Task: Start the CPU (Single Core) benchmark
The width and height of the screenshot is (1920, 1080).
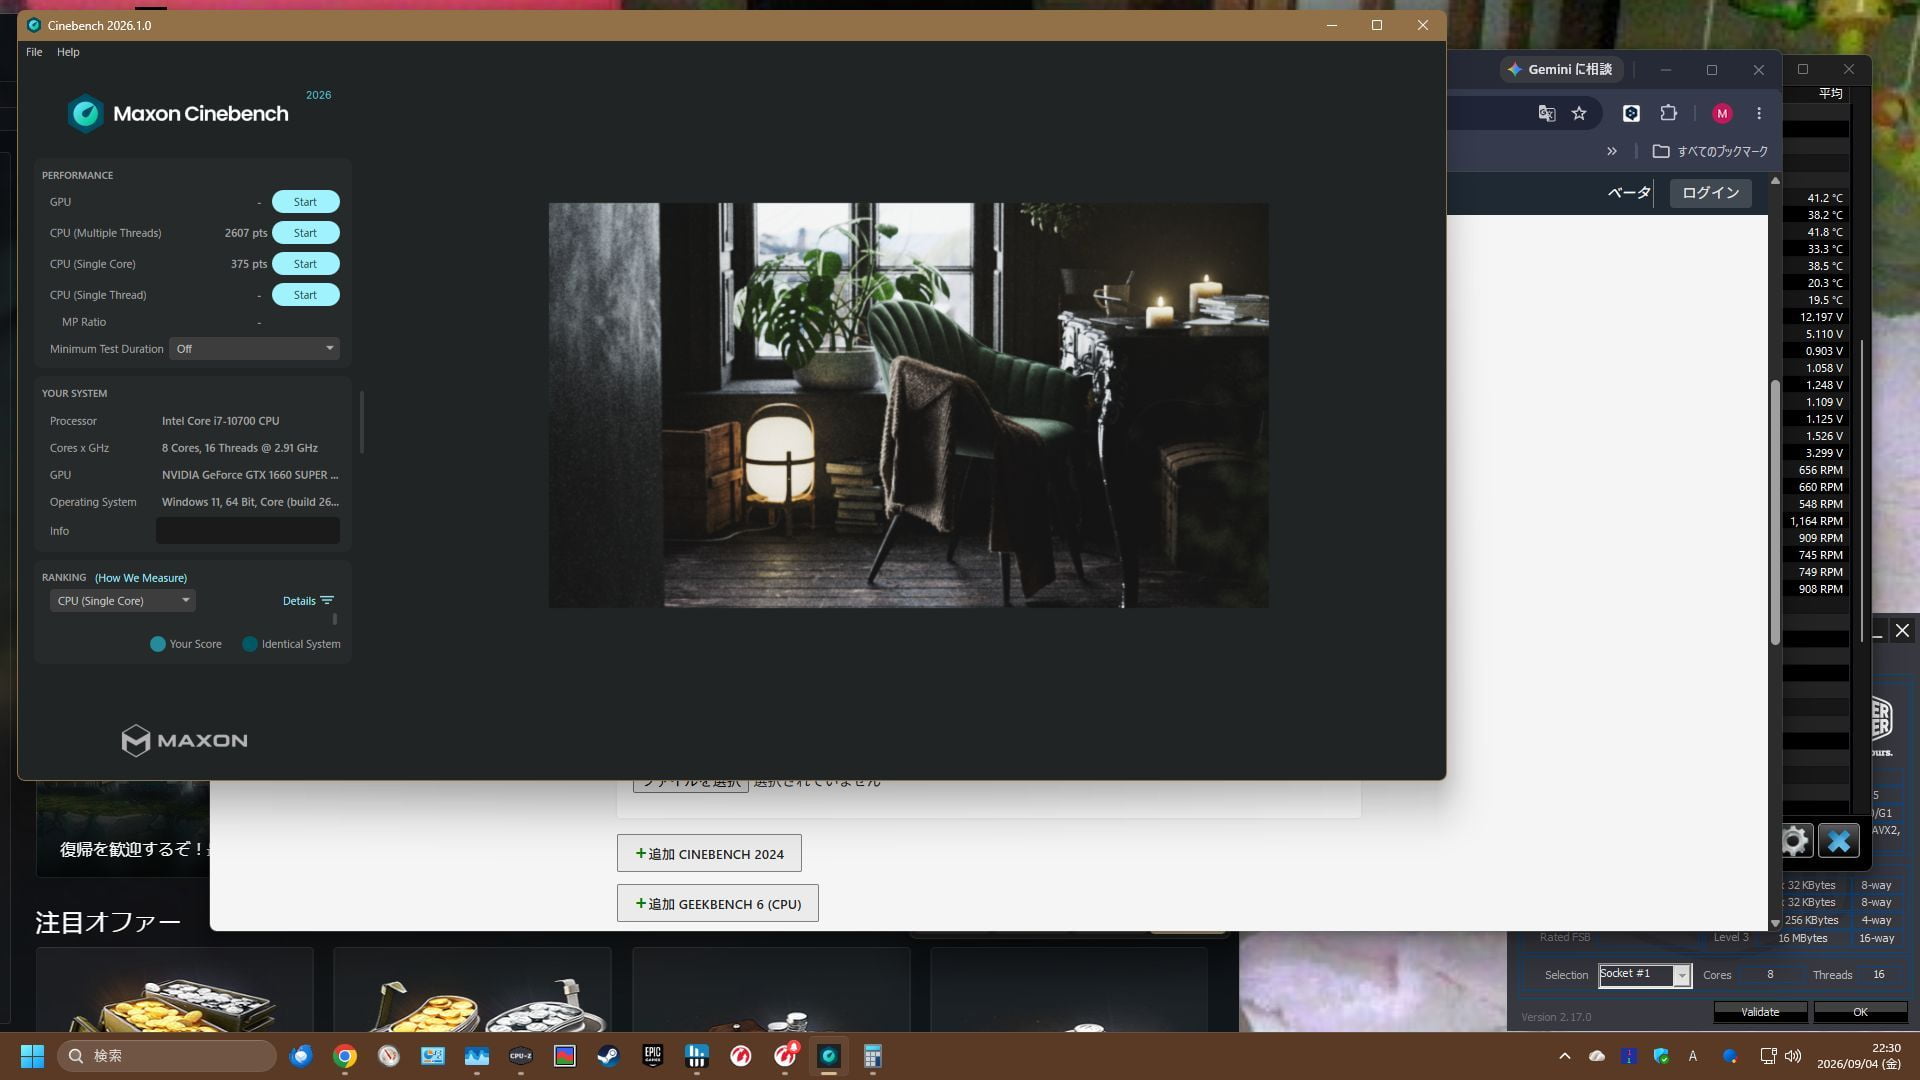Action: (305, 264)
